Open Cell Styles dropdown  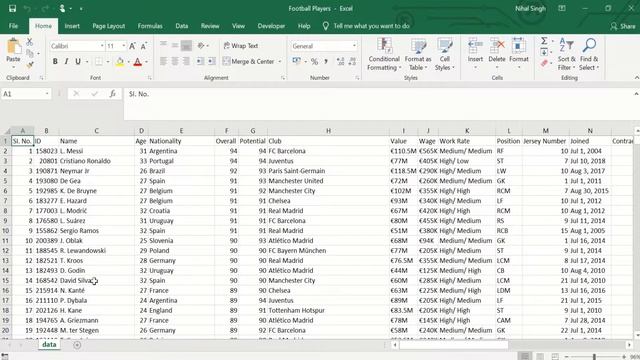tap(444, 54)
